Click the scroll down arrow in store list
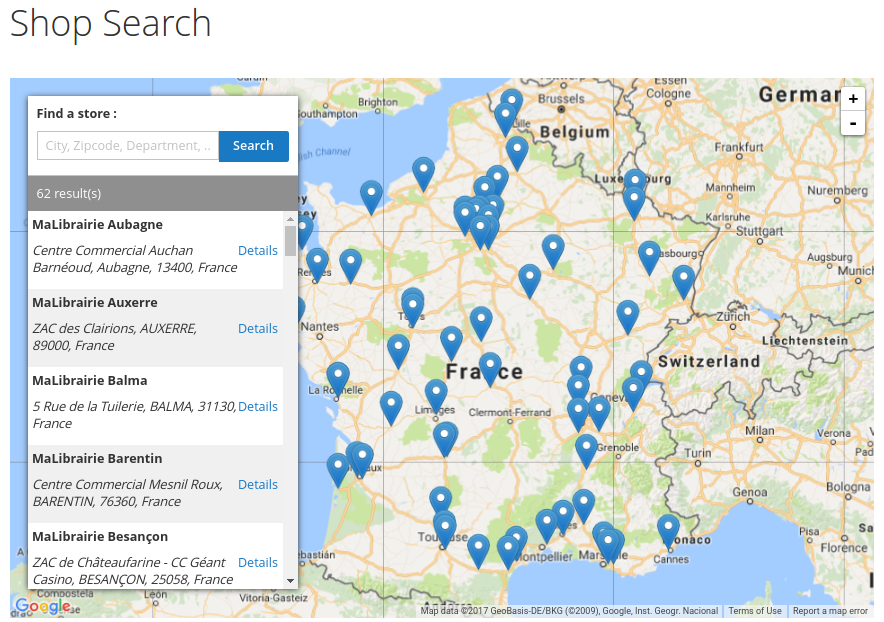 (x=290, y=581)
